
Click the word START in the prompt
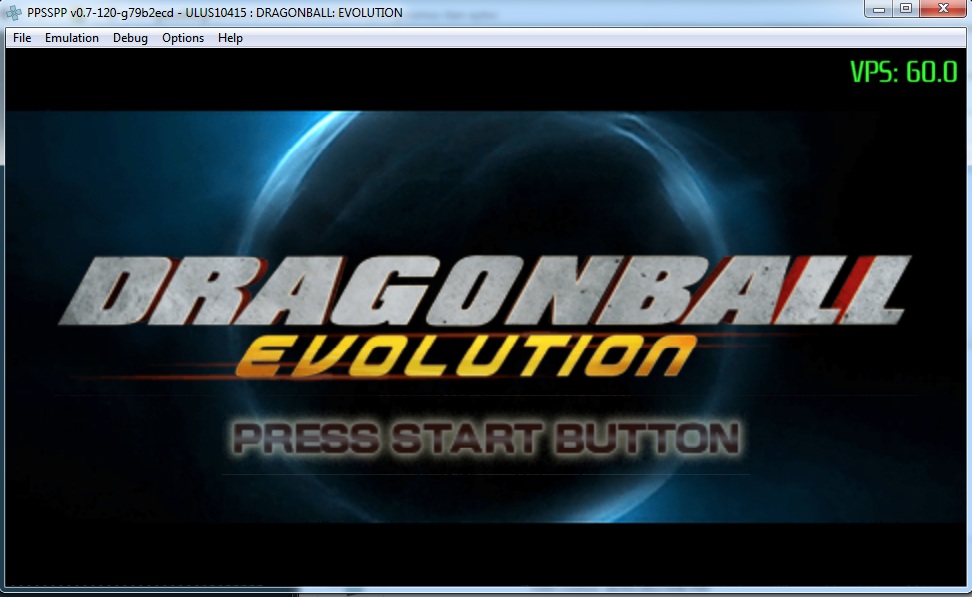466,438
